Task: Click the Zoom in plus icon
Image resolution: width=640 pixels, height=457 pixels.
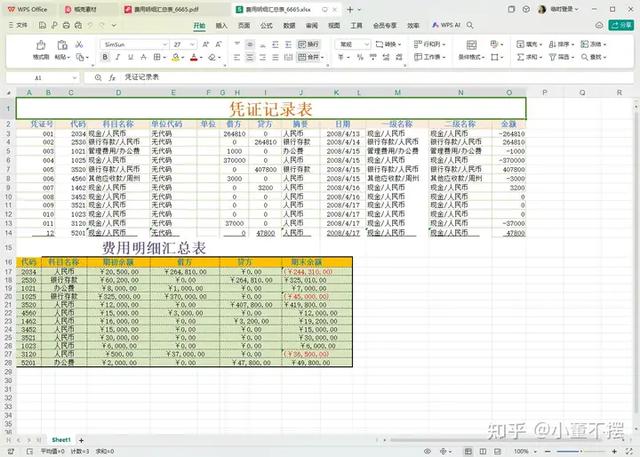Action: point(614,451)
